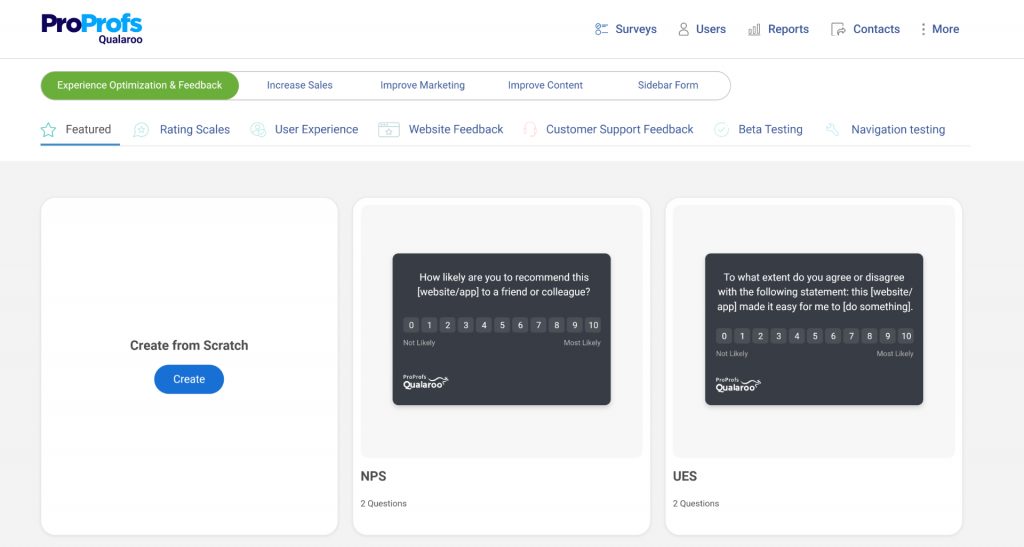Open the Website Feedback tab
The height and width of the screenshot is (547, 1024).
pyautogui.click(x=441, y=130)
